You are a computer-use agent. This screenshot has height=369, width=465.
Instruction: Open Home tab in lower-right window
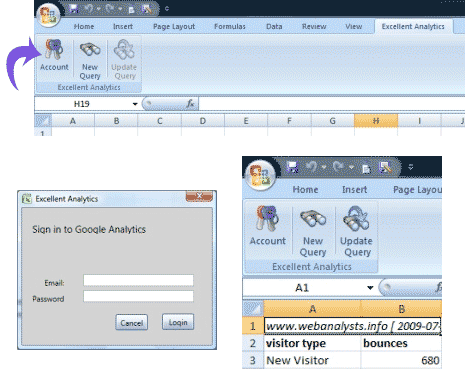[305, 190]
